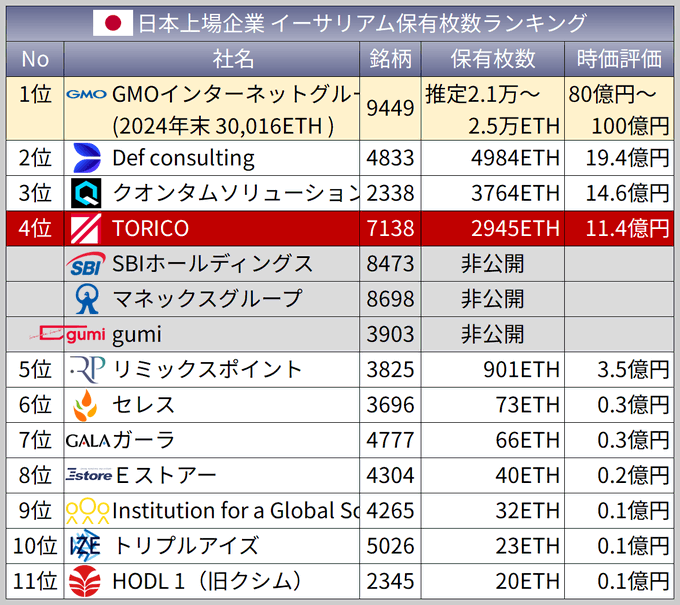Click the gumi red logo
This screenshot has height=605, width=680.
pyautogui.click(x=67, y=334)
